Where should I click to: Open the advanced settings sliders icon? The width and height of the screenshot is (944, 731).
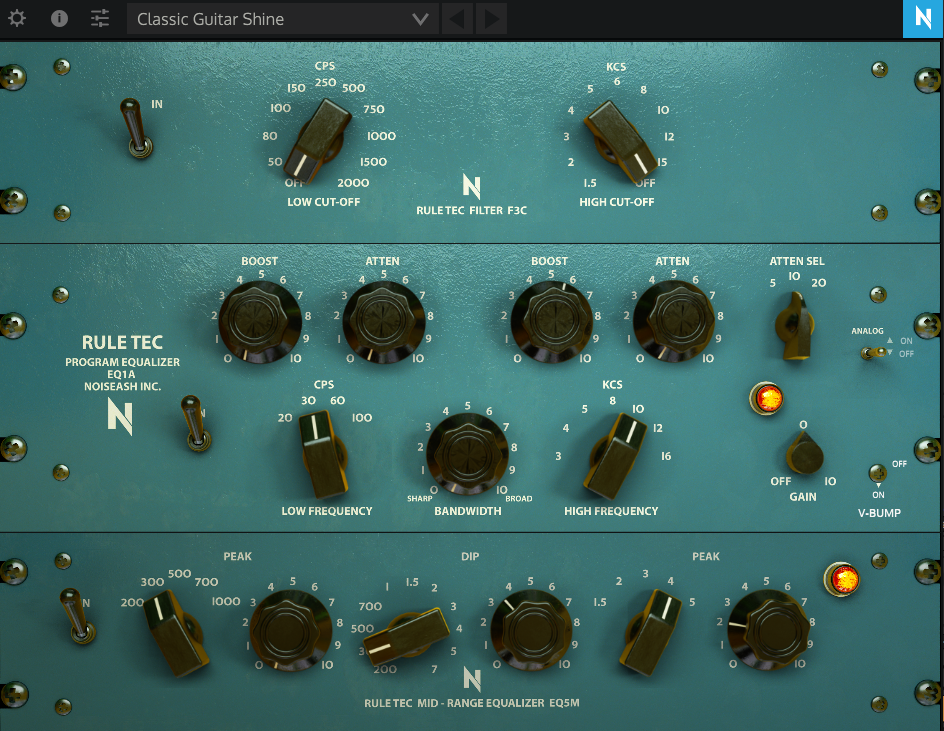click(99, 18)
